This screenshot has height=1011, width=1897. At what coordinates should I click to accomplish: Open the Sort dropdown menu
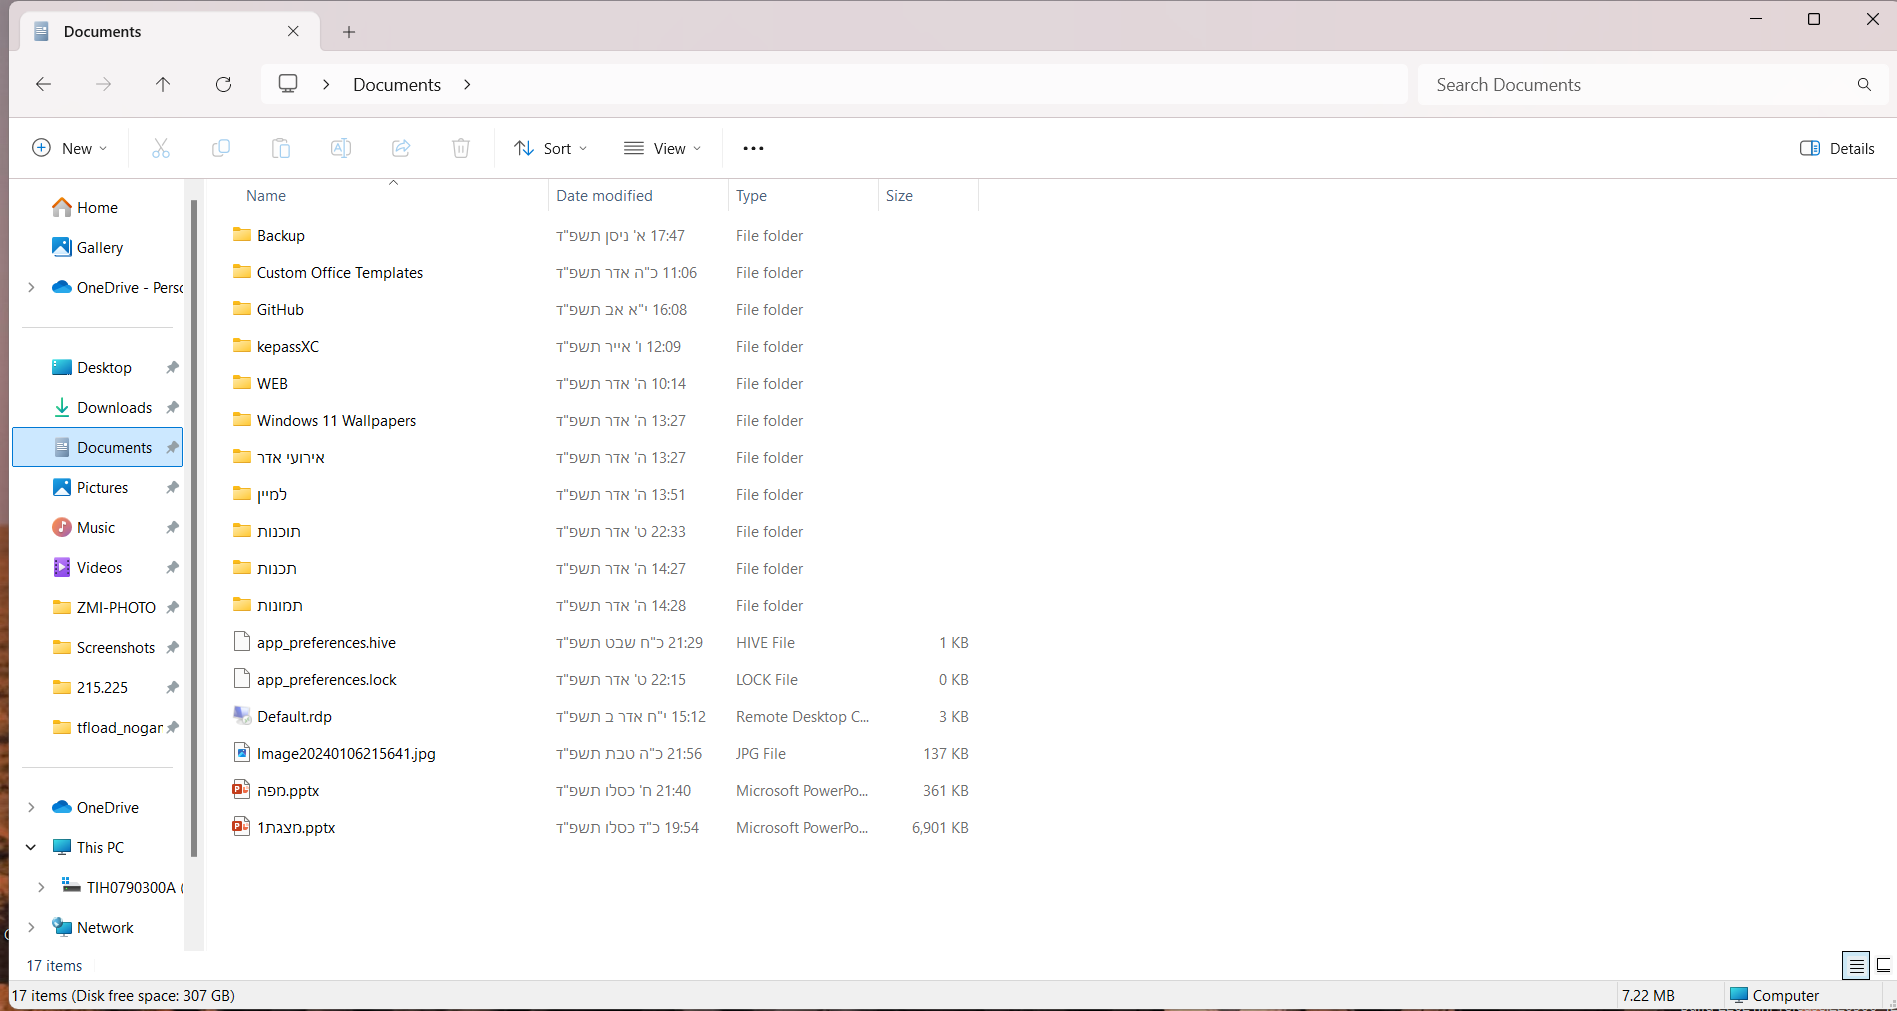click(551, 148)
